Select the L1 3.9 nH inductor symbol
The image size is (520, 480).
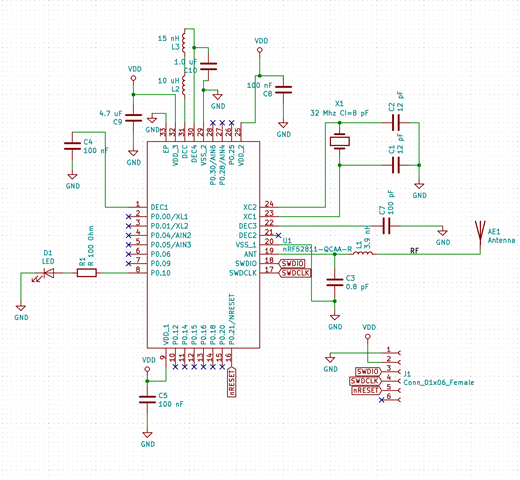click(363, 253)
